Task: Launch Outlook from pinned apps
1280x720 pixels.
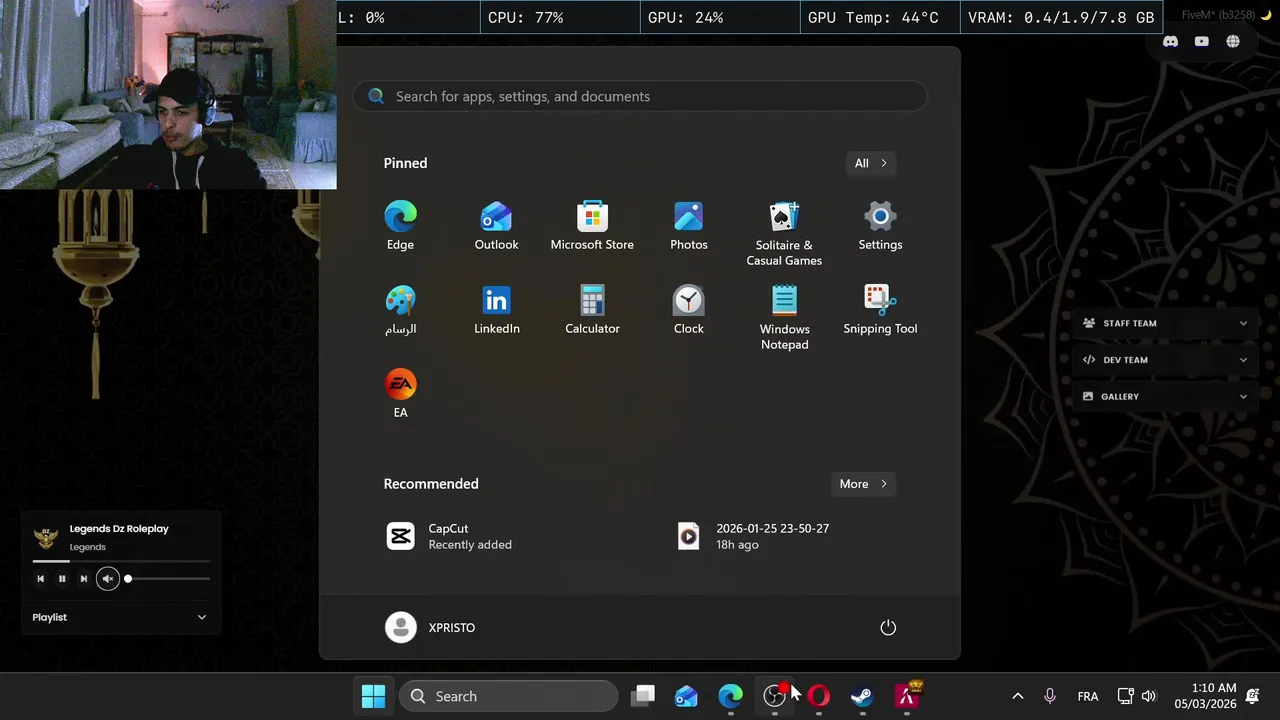Action: [496, 226]
